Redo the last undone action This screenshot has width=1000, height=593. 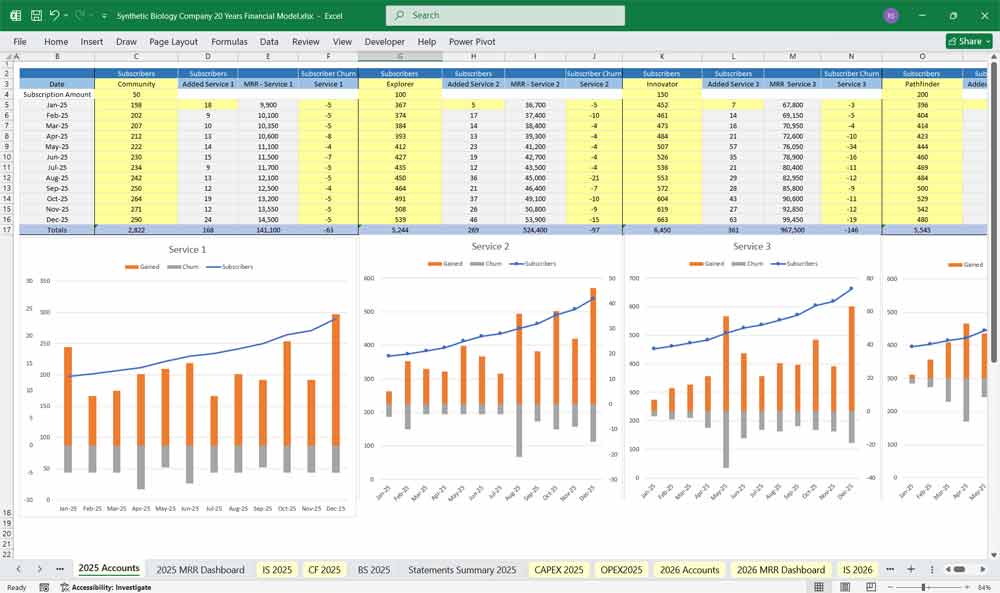click(80, 14)
